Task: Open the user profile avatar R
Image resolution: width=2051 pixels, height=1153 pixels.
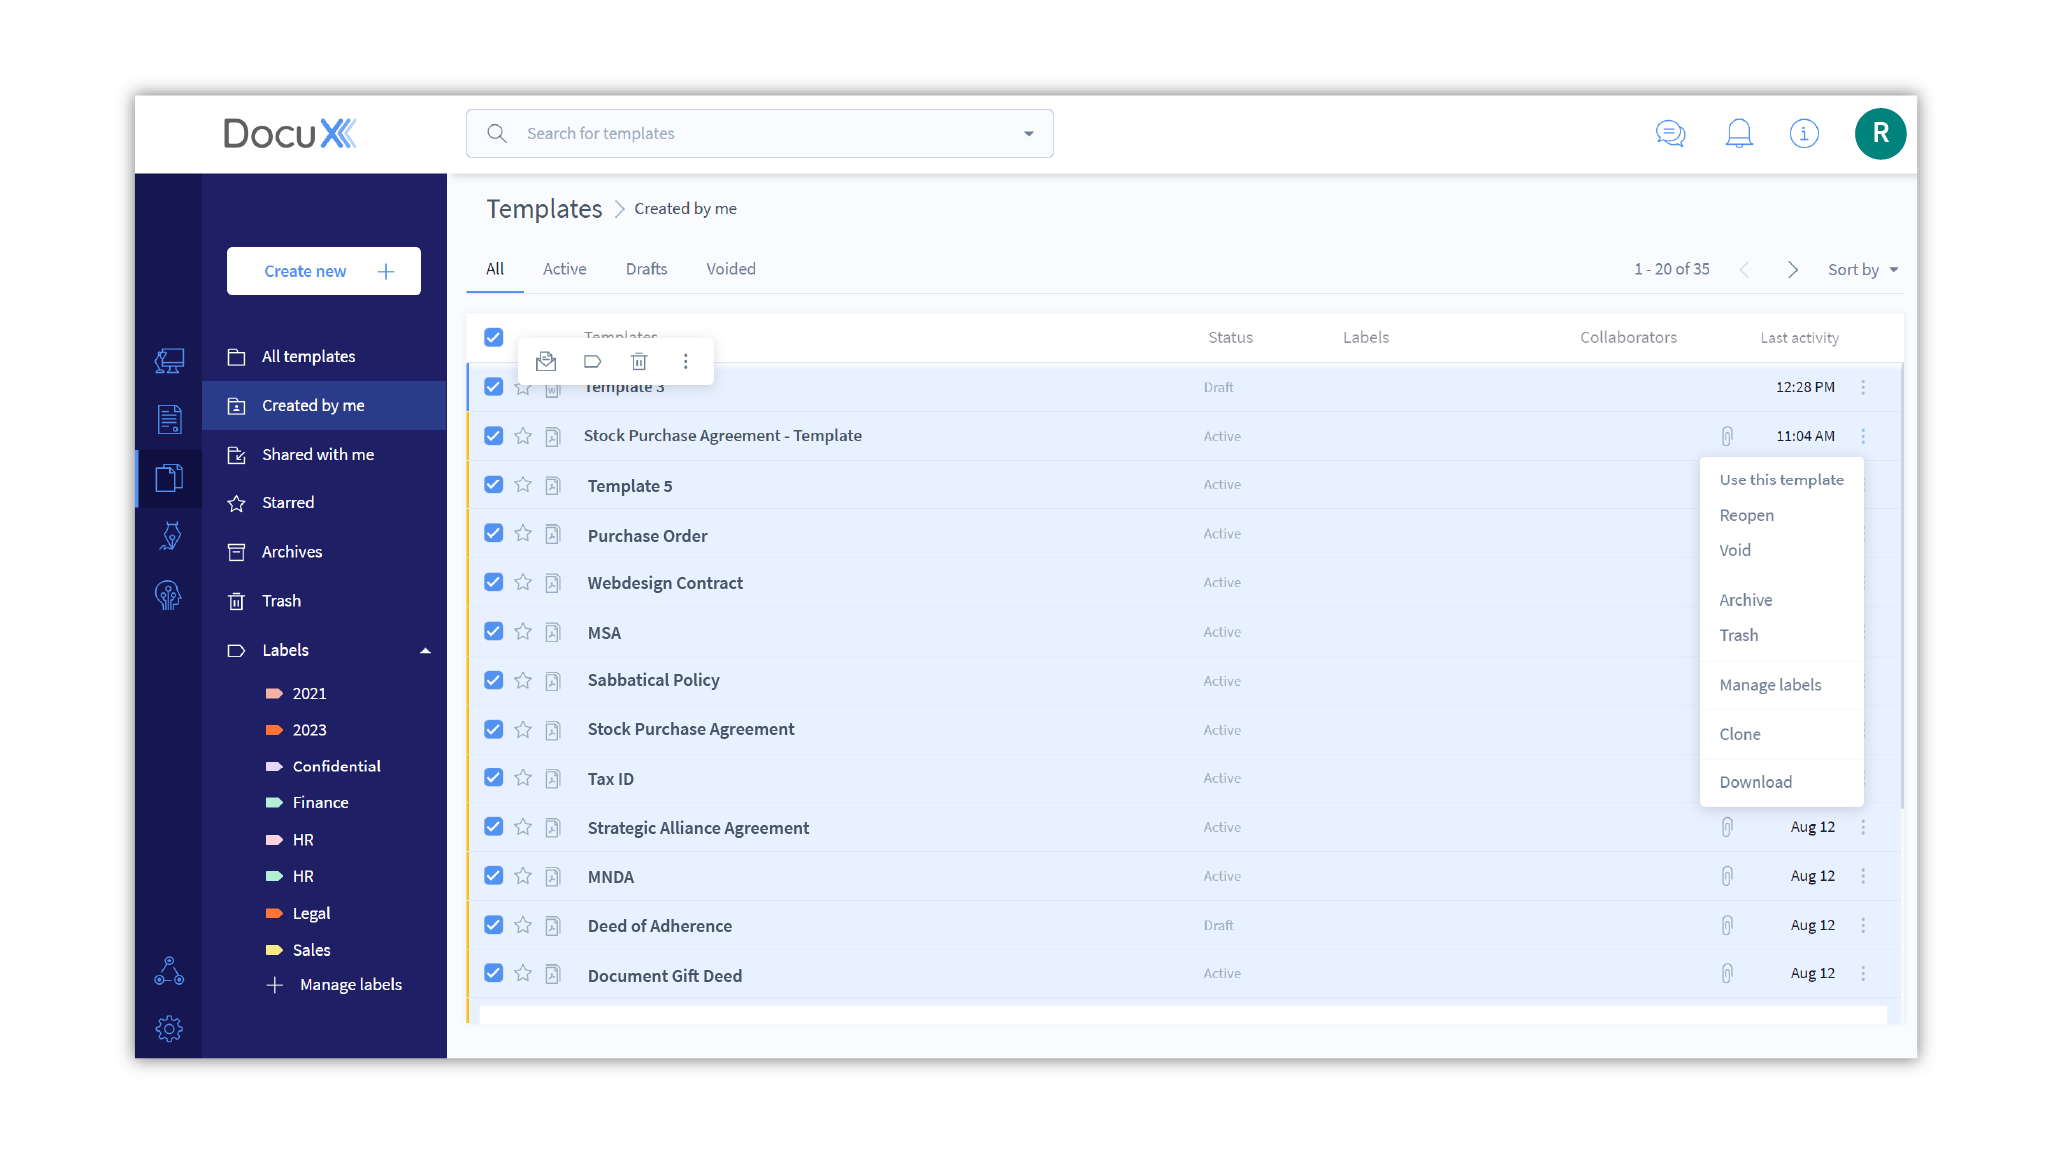Action: [1880, 133]
